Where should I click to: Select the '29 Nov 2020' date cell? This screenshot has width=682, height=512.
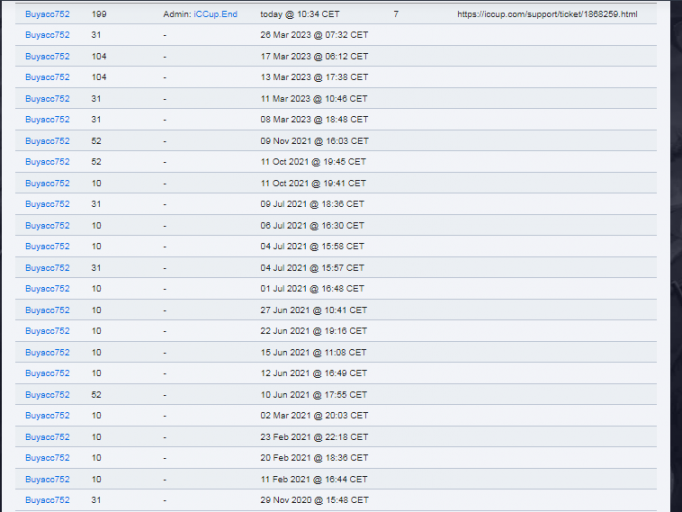click(x=314, y=500)
